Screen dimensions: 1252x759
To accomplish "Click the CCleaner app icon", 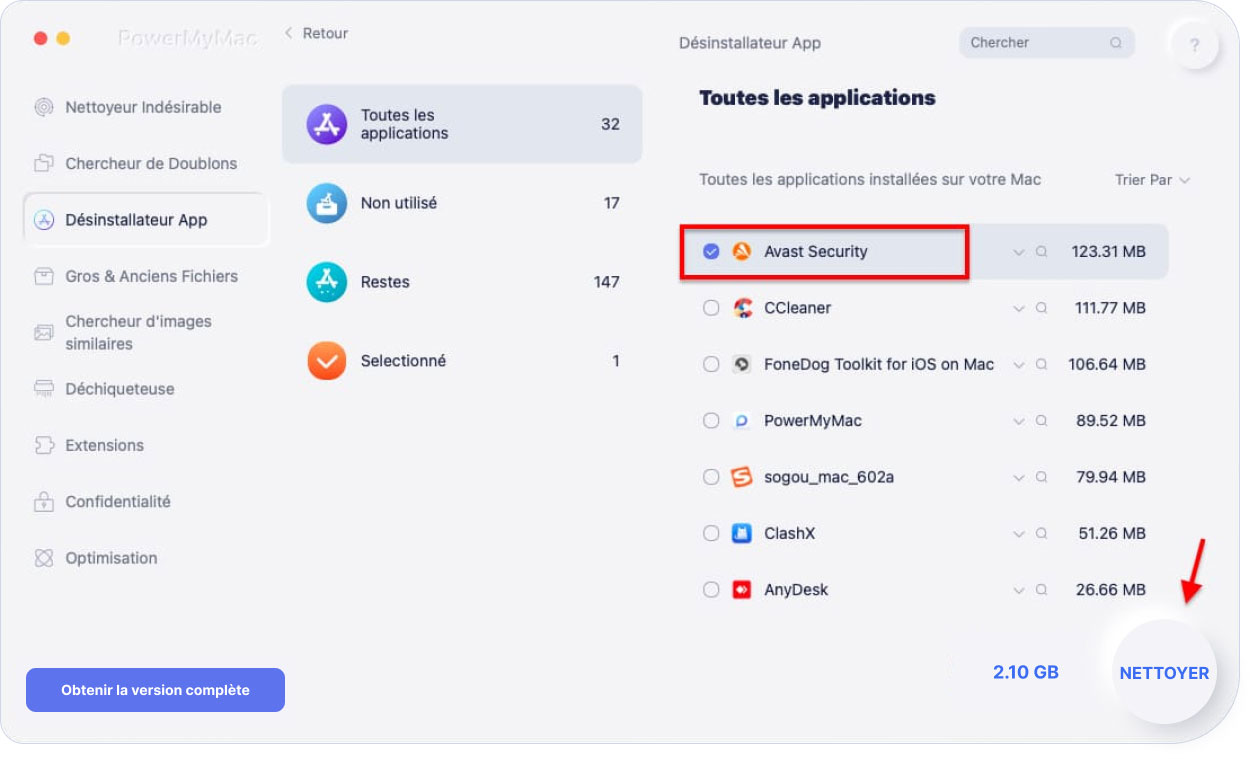I will 741,308.
